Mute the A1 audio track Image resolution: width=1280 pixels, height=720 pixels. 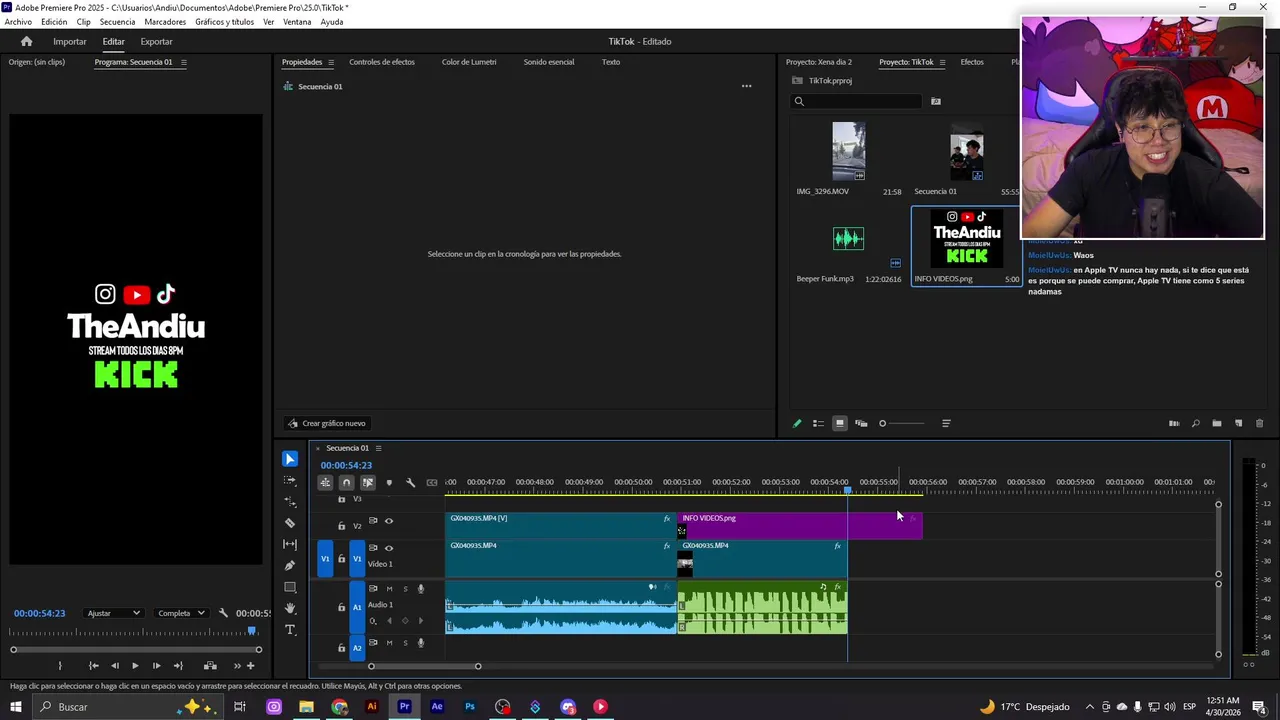click(x=389, y=589)
